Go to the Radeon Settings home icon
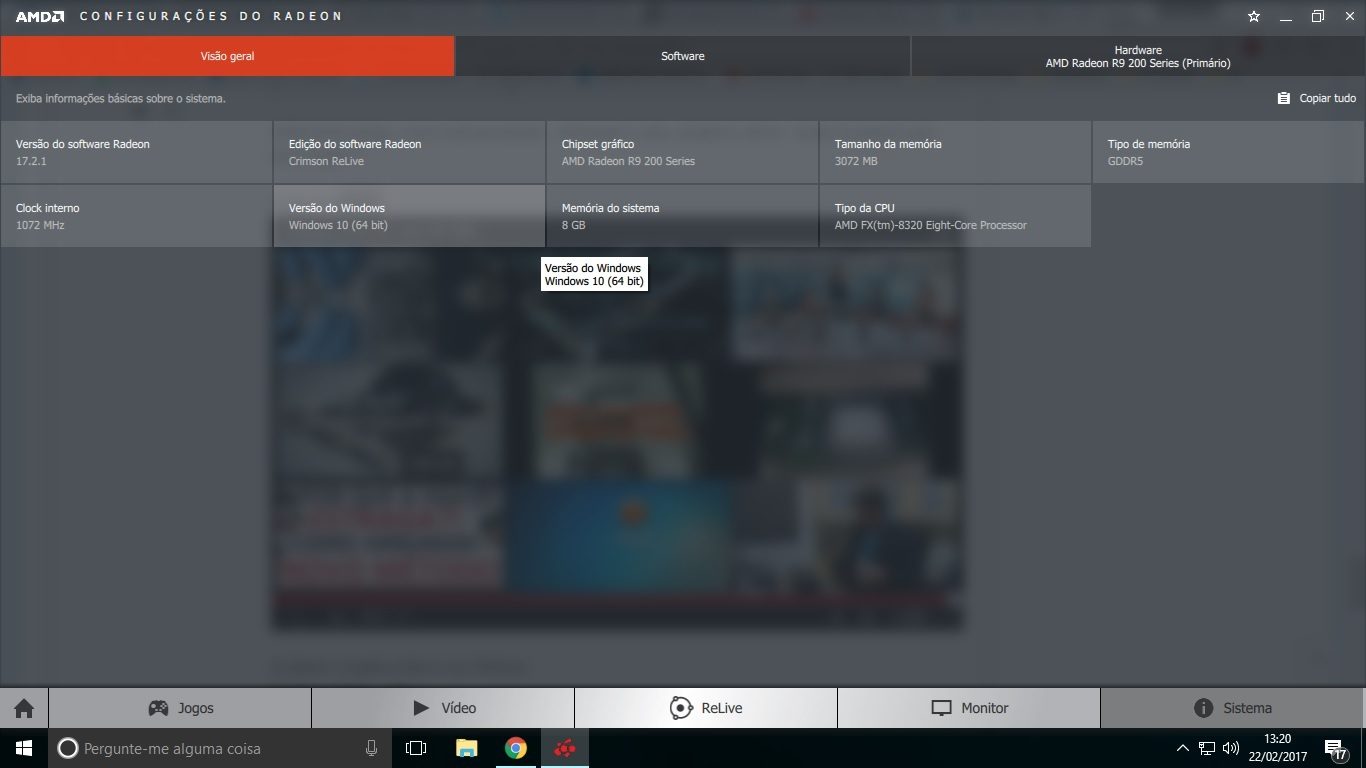Viewport: 1366px width, 768px height. [x=24, y=708]
